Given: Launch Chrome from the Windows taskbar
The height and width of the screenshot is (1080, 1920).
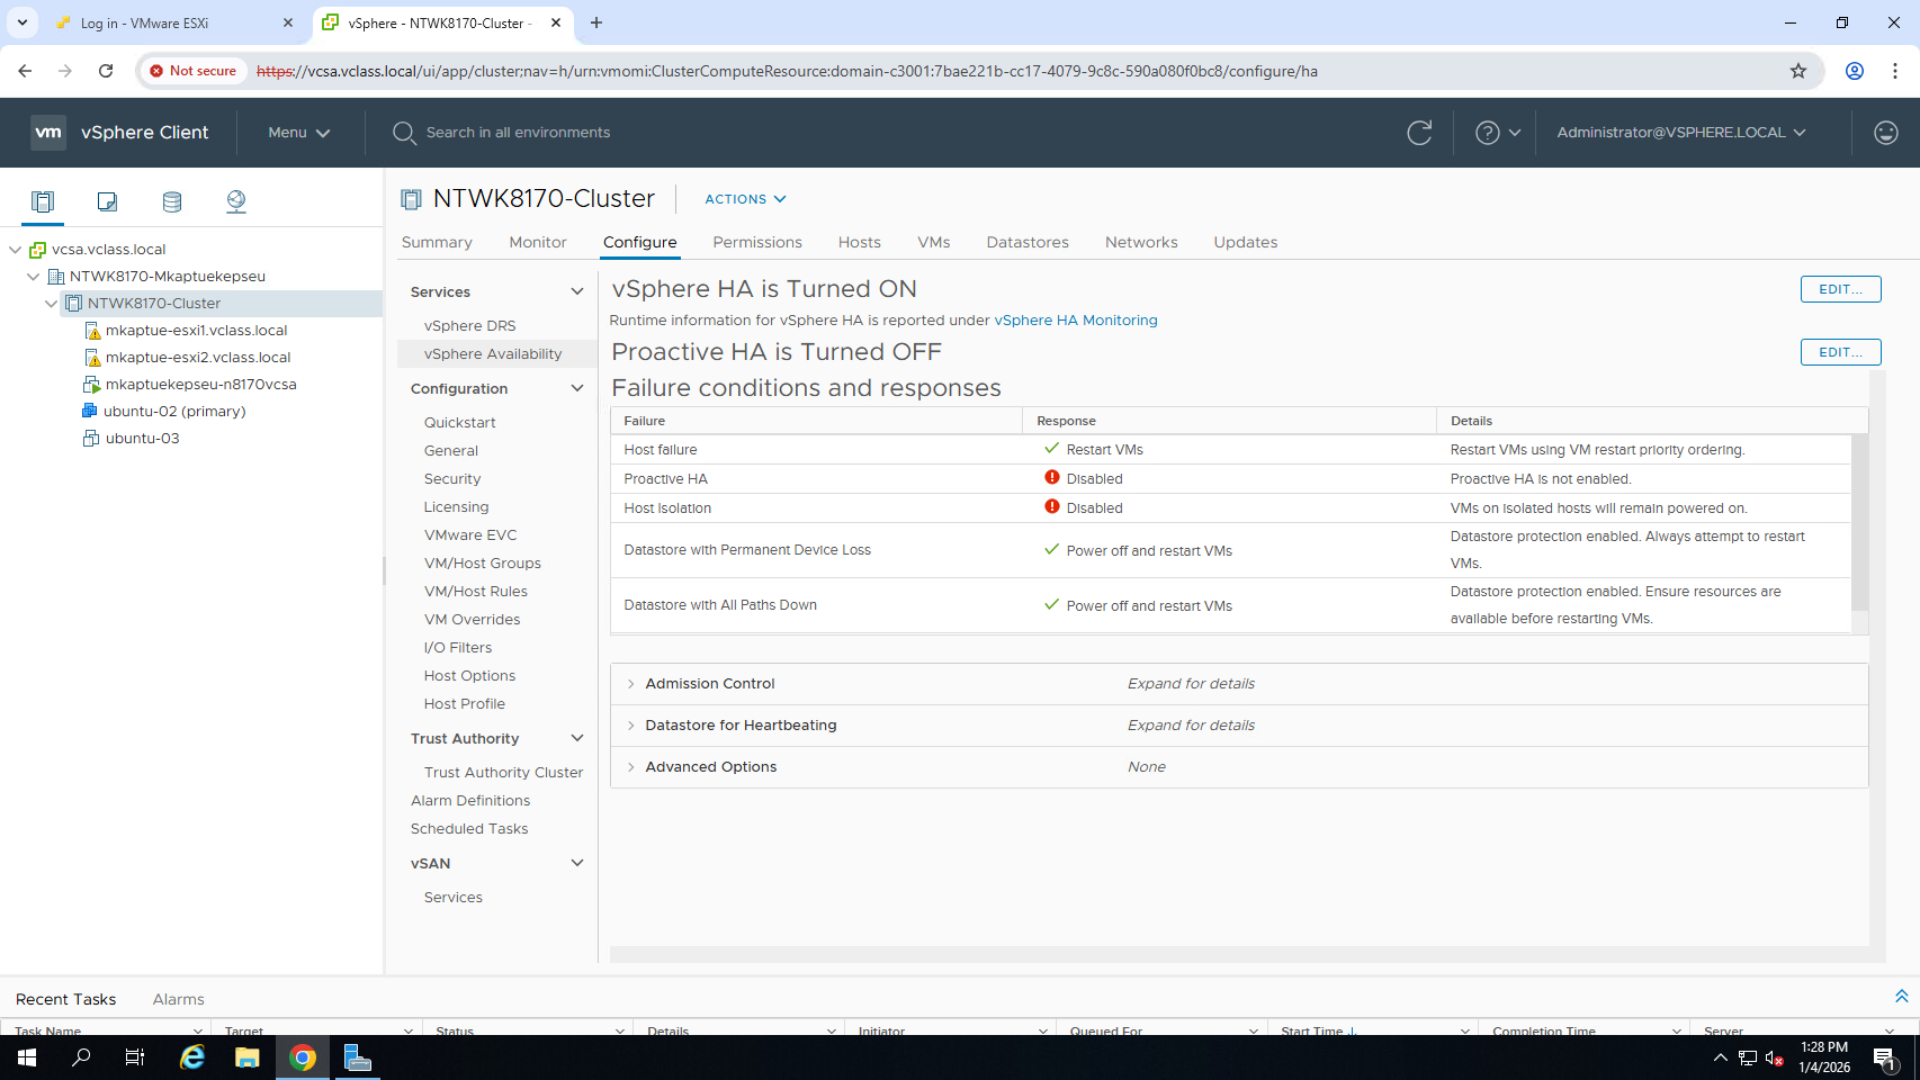Looking at the screenshot, I should [301, 1057].
